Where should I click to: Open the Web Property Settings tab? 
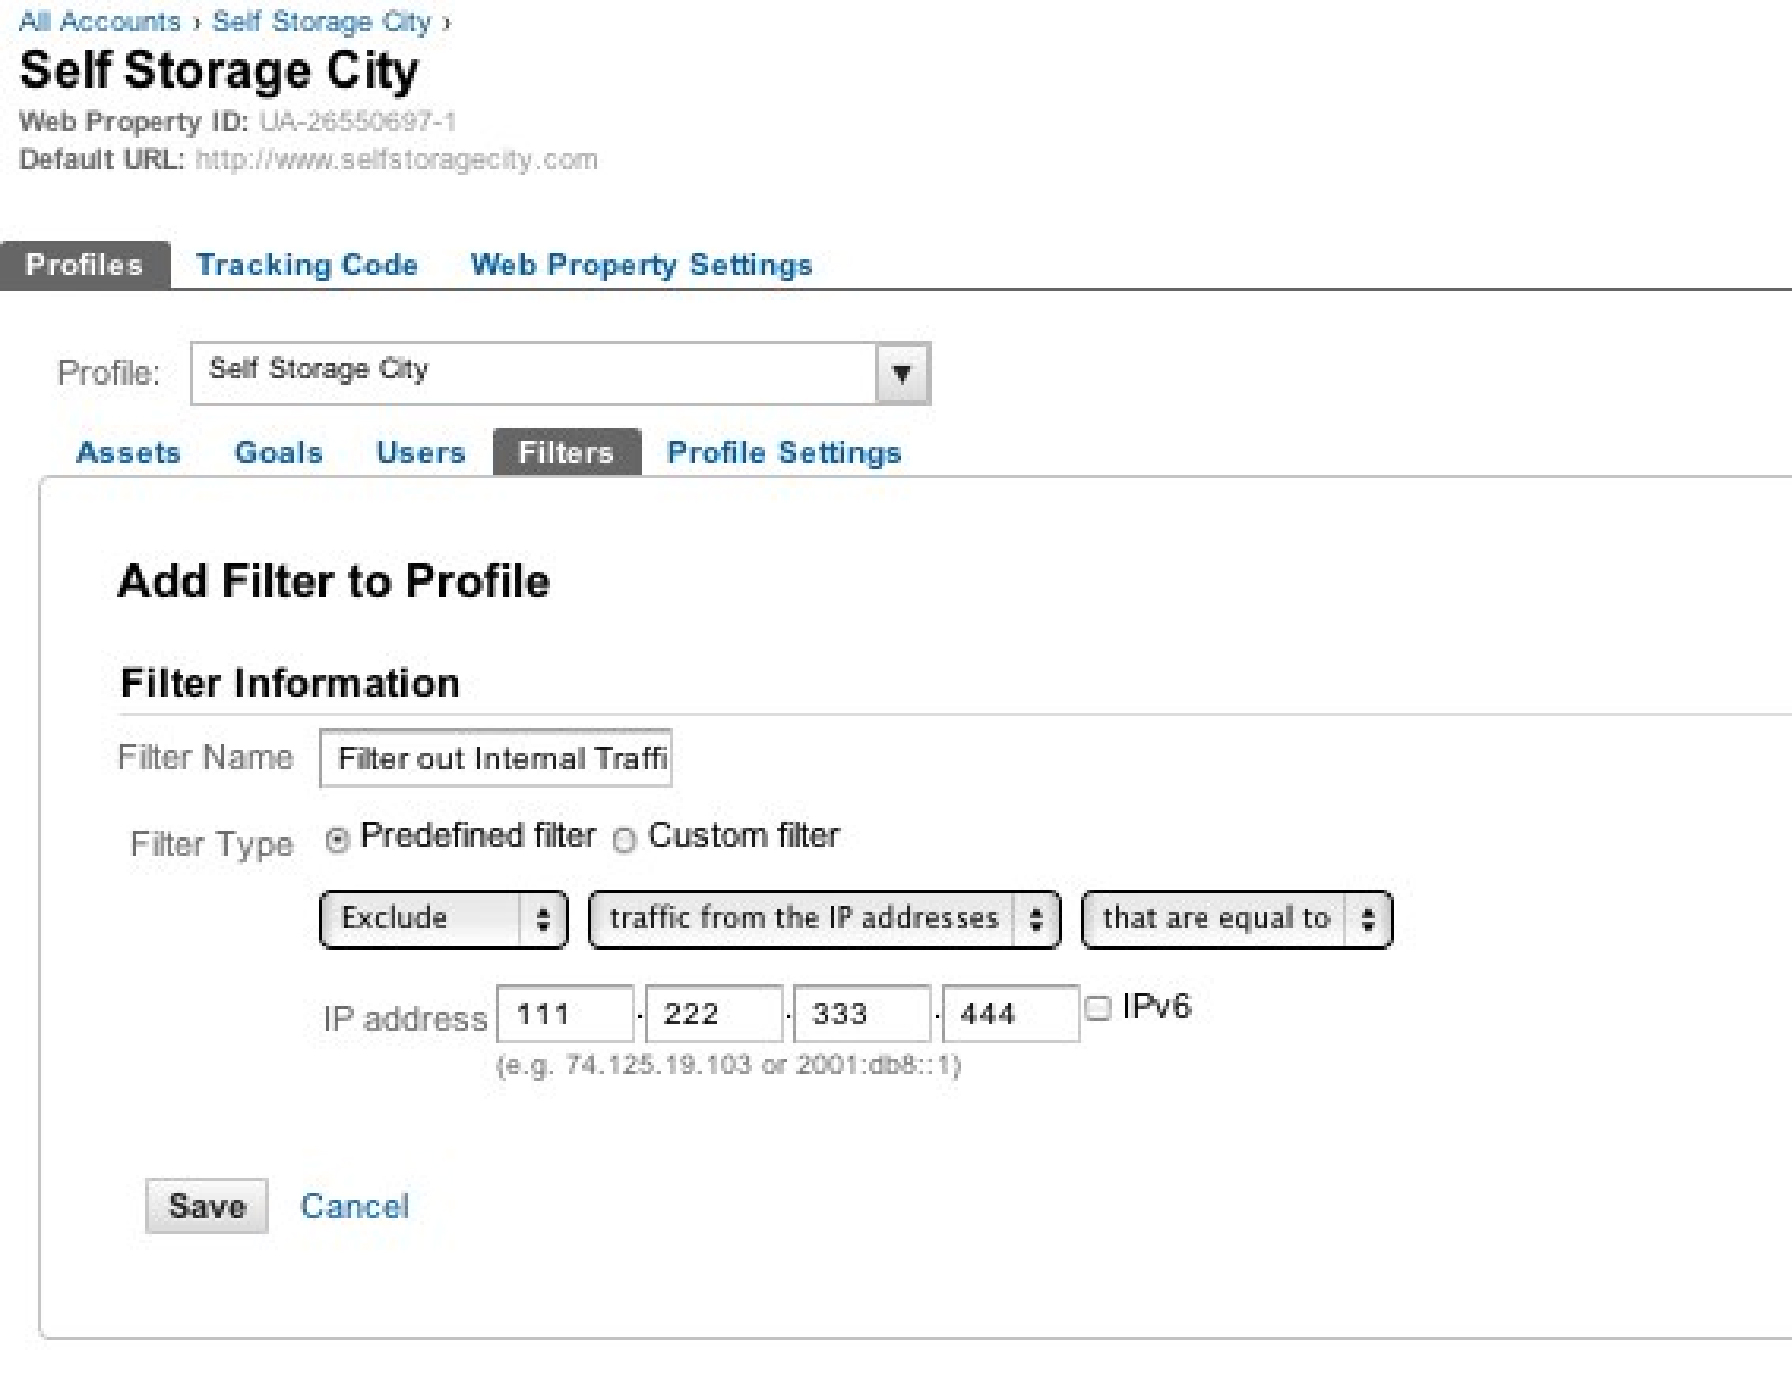pos(641,265)
